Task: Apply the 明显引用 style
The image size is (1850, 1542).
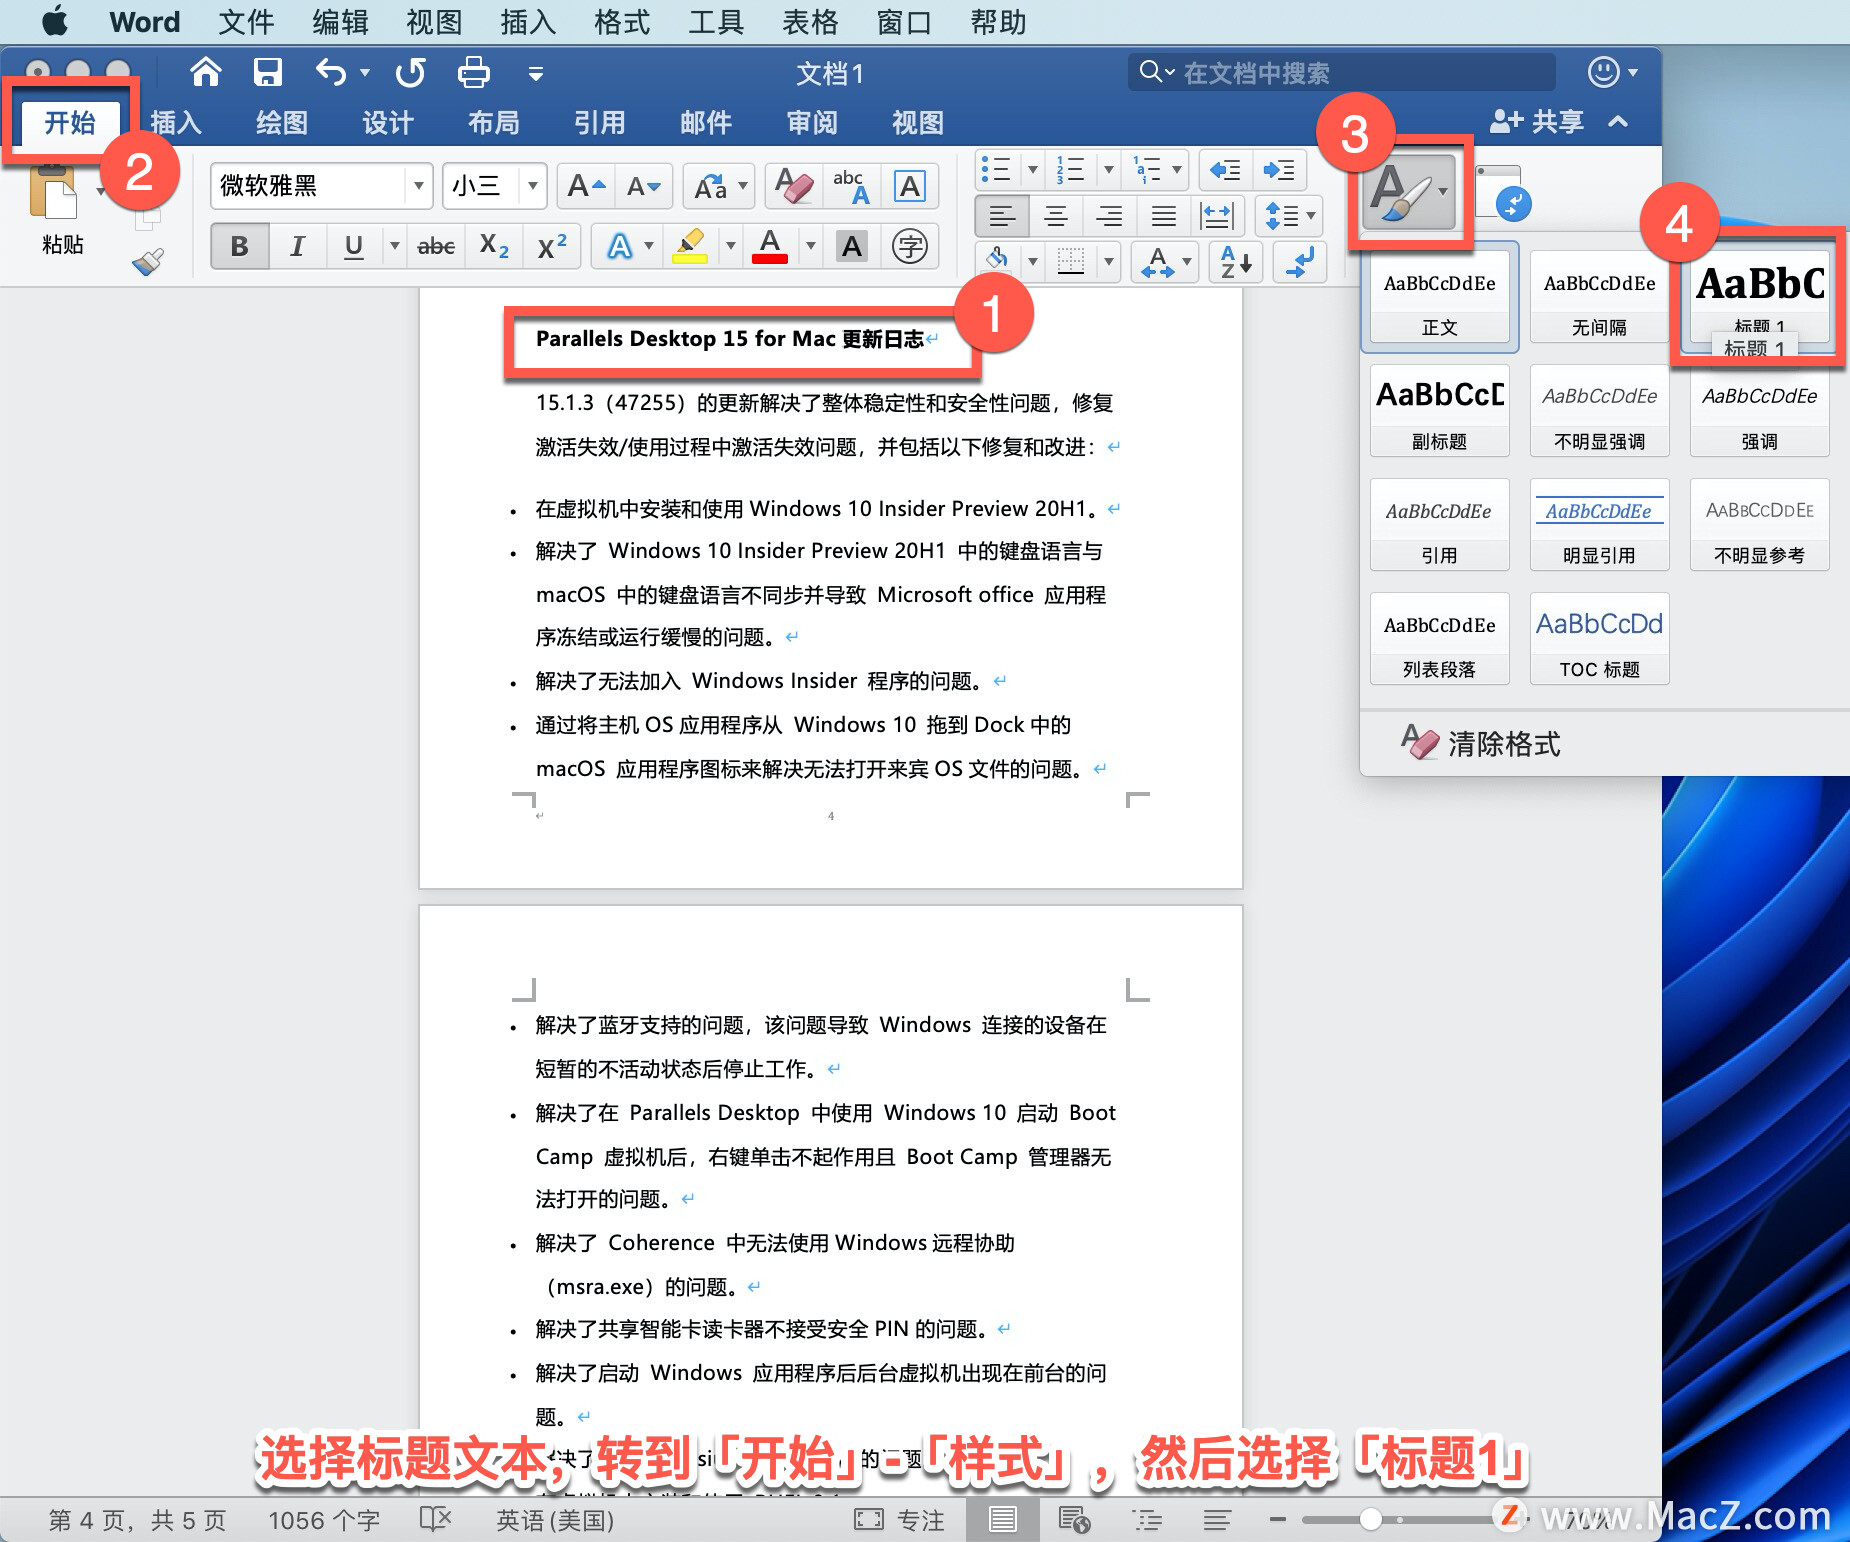Action: [1599, 526]
